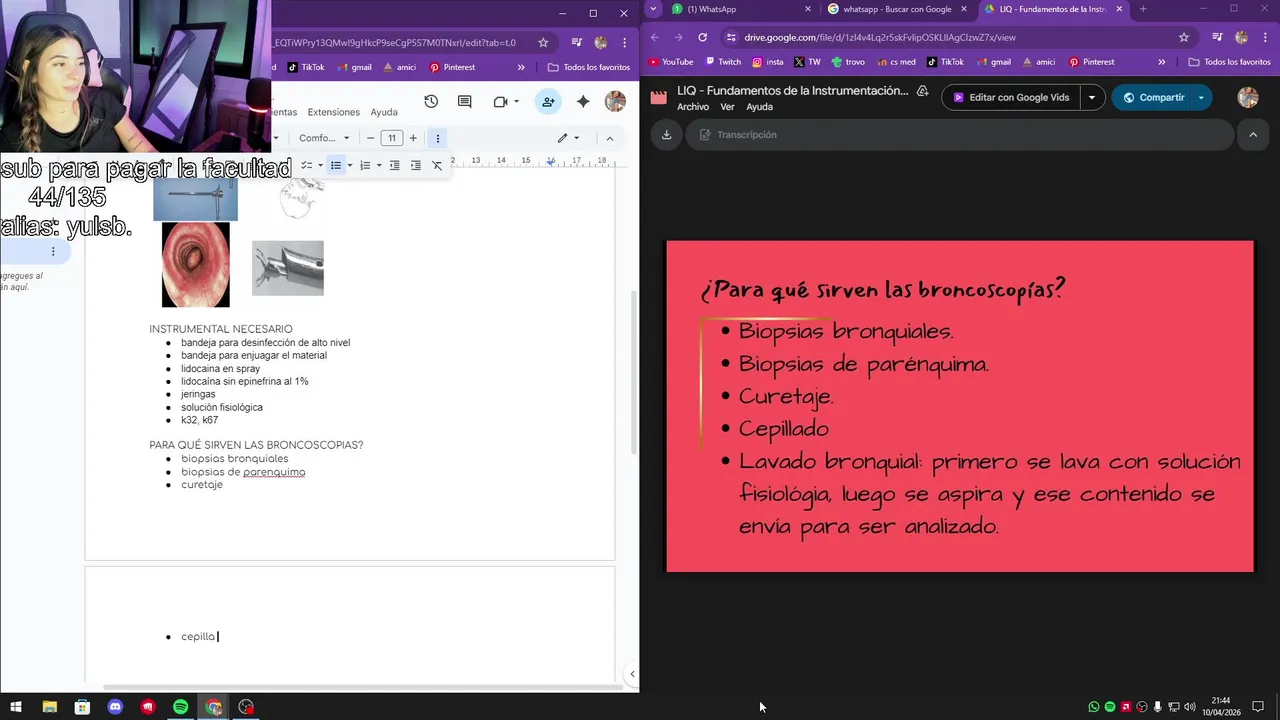The height and width of the screenshot is (720, 1280).
Task: Clear formatting with the crossed-T icon
Action: pyautogui.click(x=437, y=165)
